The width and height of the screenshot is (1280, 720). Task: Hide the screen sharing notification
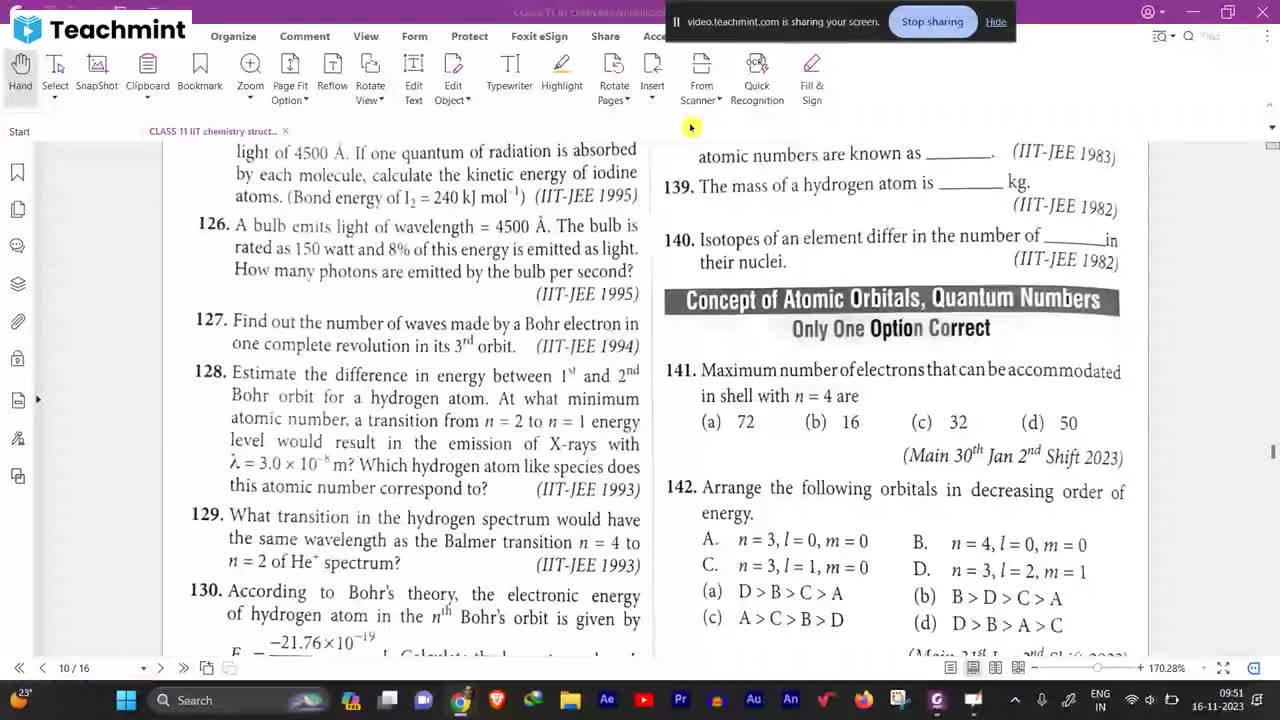click(x=996, y=22)
